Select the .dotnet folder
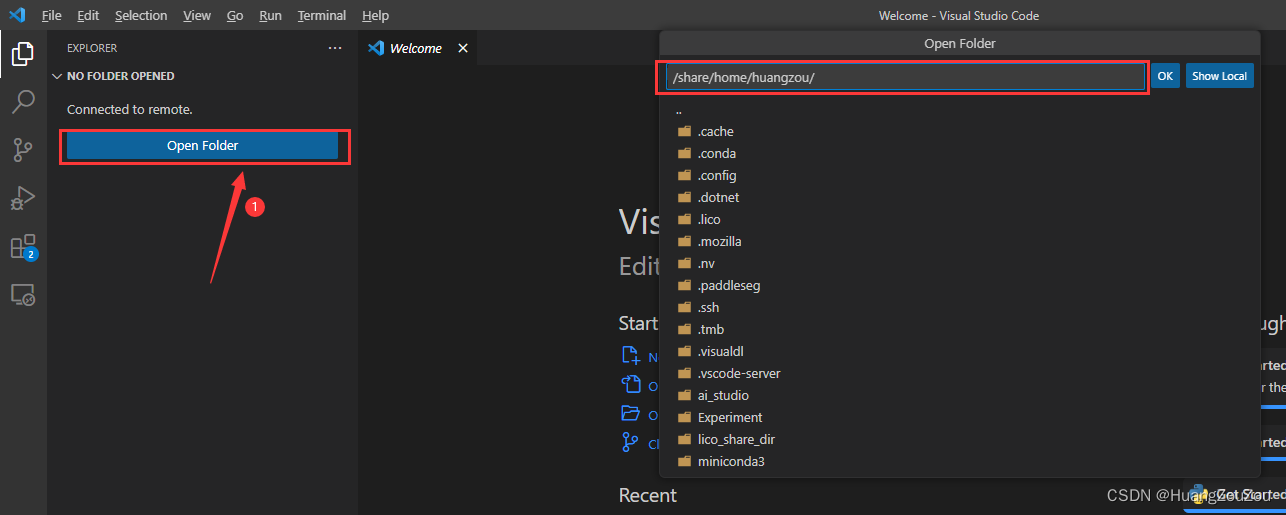 [x=959, y=198]
